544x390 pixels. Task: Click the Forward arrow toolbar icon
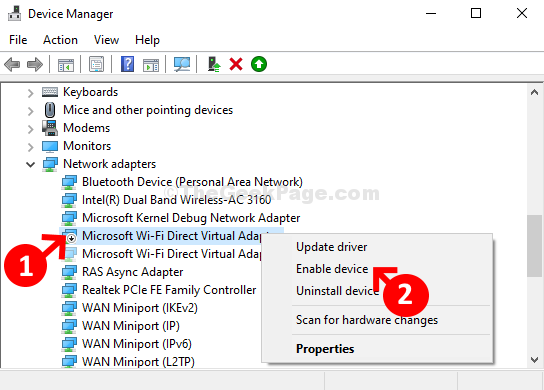[x=35, y=65]
